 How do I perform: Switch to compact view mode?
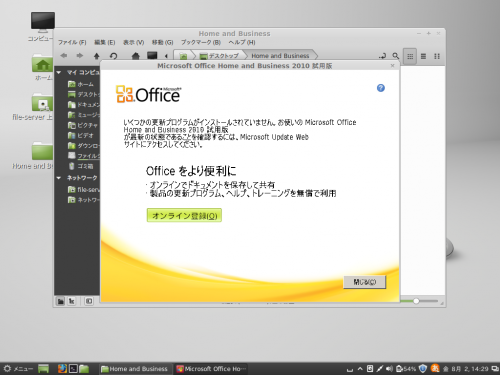click(x=437, y=56)
